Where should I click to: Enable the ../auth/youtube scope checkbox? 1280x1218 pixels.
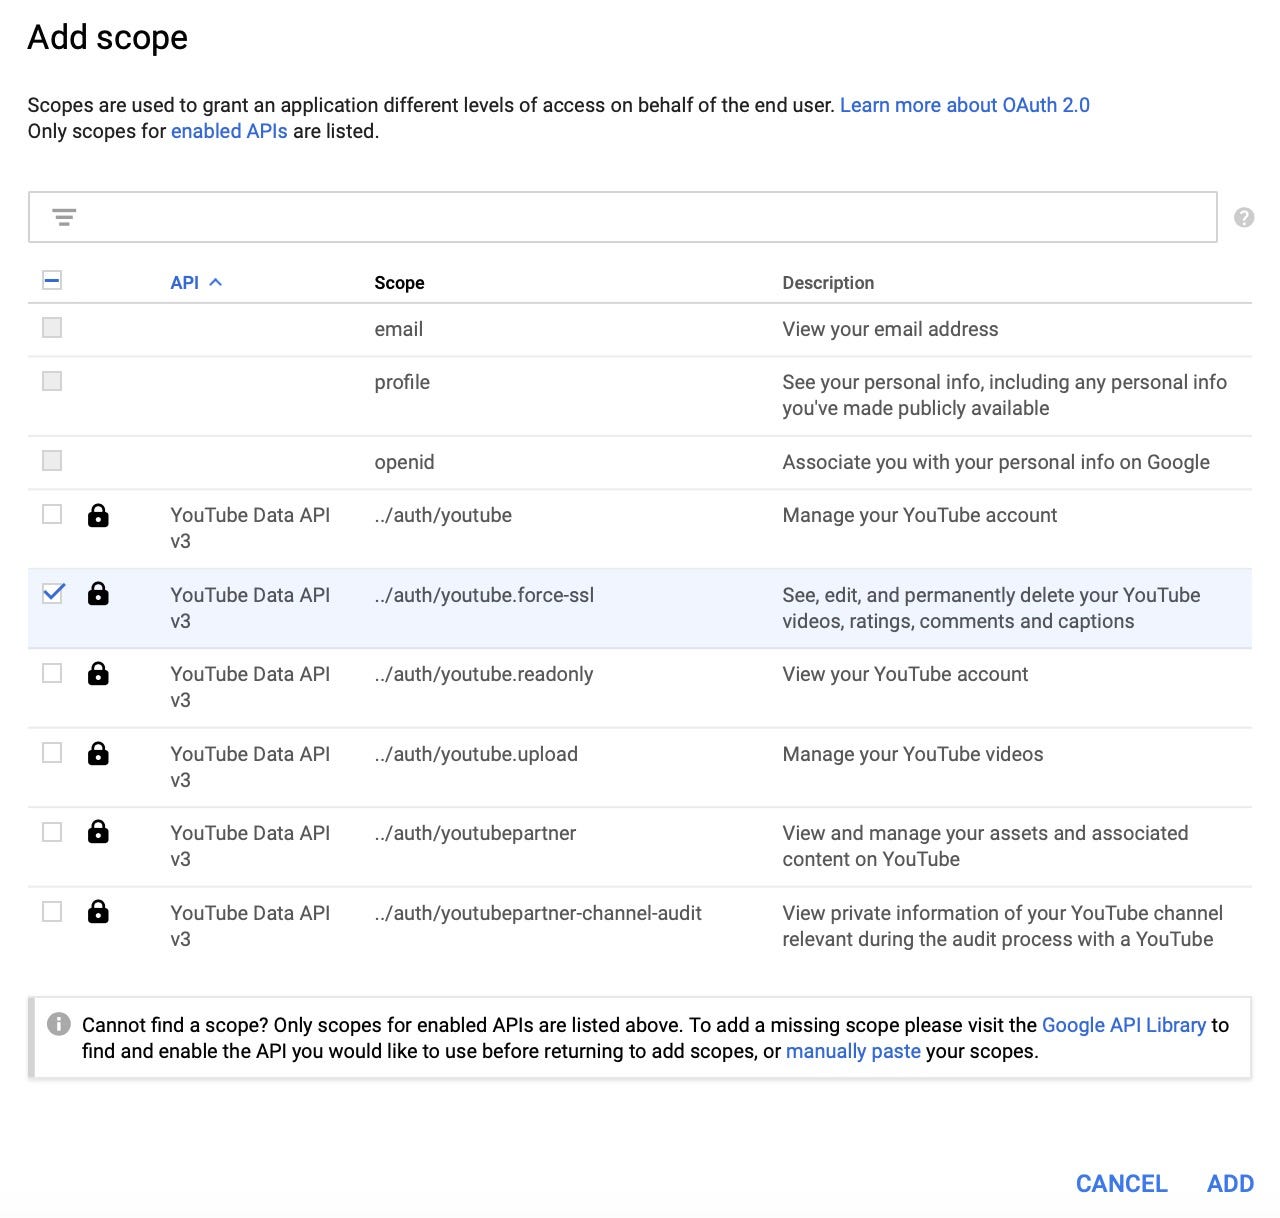point(52,514)
